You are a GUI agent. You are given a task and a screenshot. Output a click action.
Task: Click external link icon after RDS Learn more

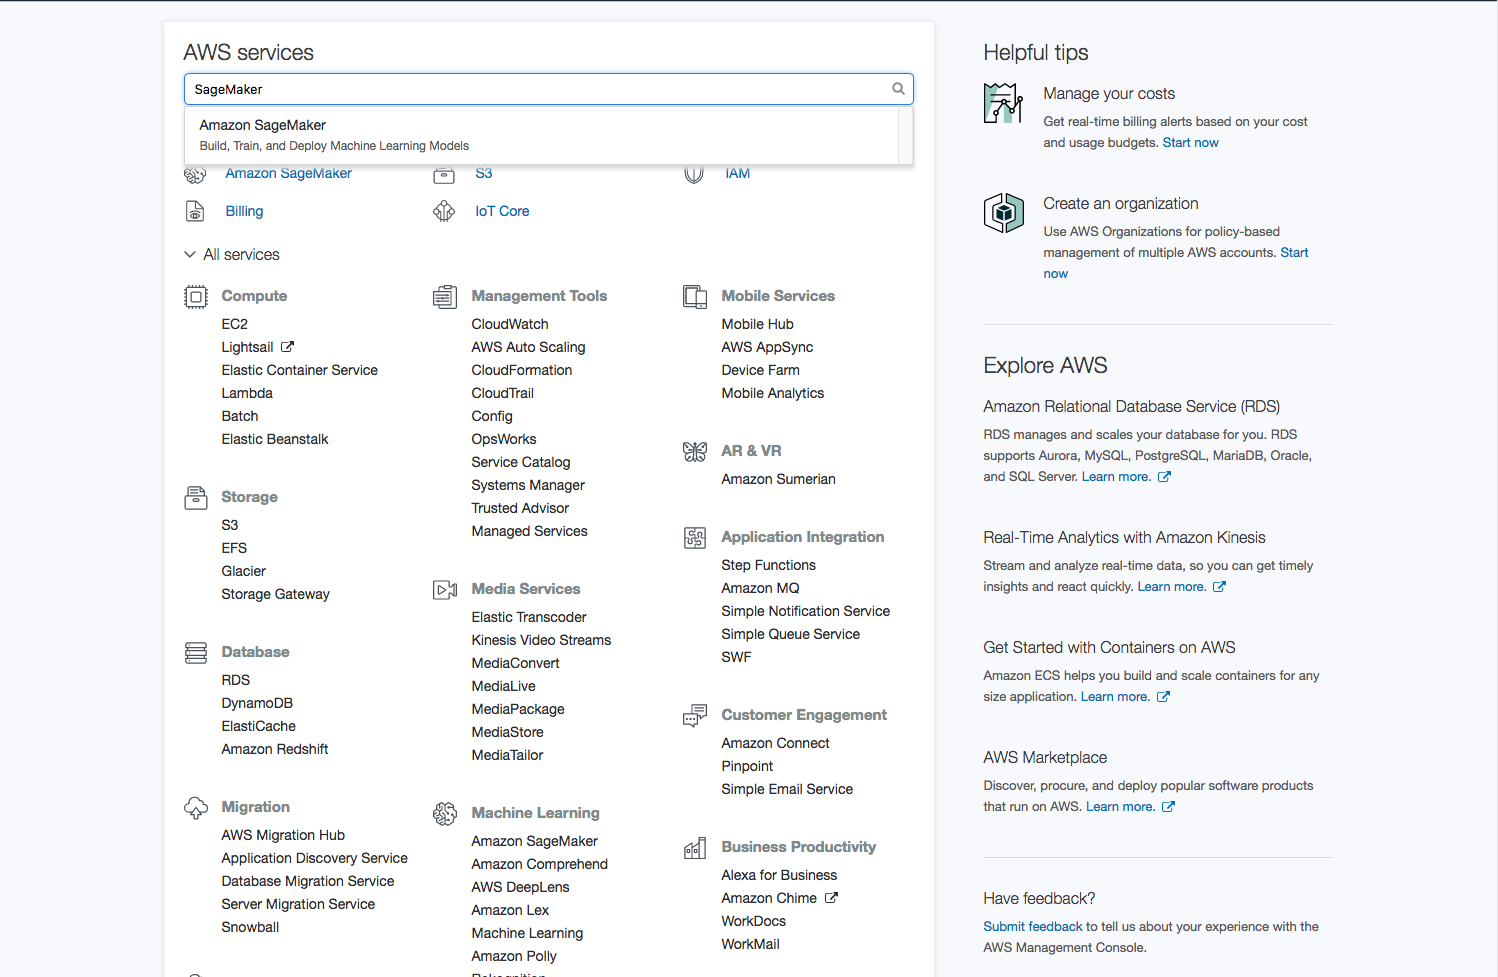click(x=1164, y=477)
